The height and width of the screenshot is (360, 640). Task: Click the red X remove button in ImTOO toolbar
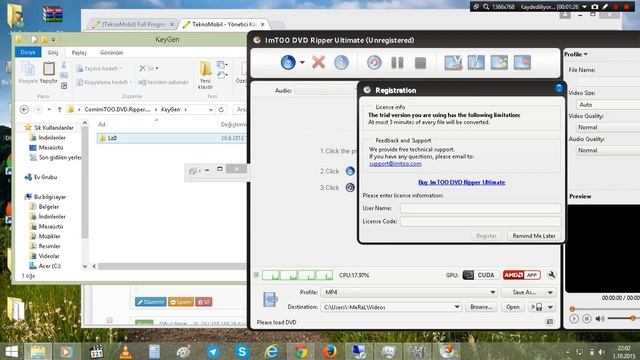pos(318,62)
